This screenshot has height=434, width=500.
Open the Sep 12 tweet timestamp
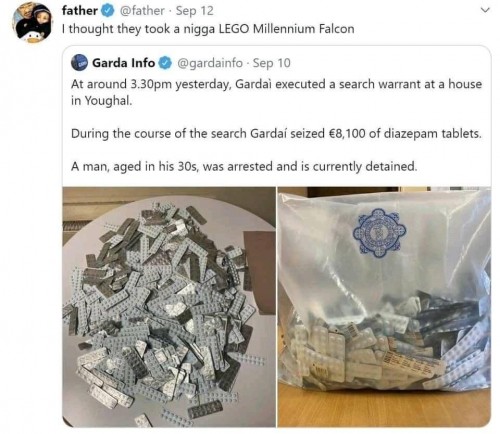coord(194,11)
